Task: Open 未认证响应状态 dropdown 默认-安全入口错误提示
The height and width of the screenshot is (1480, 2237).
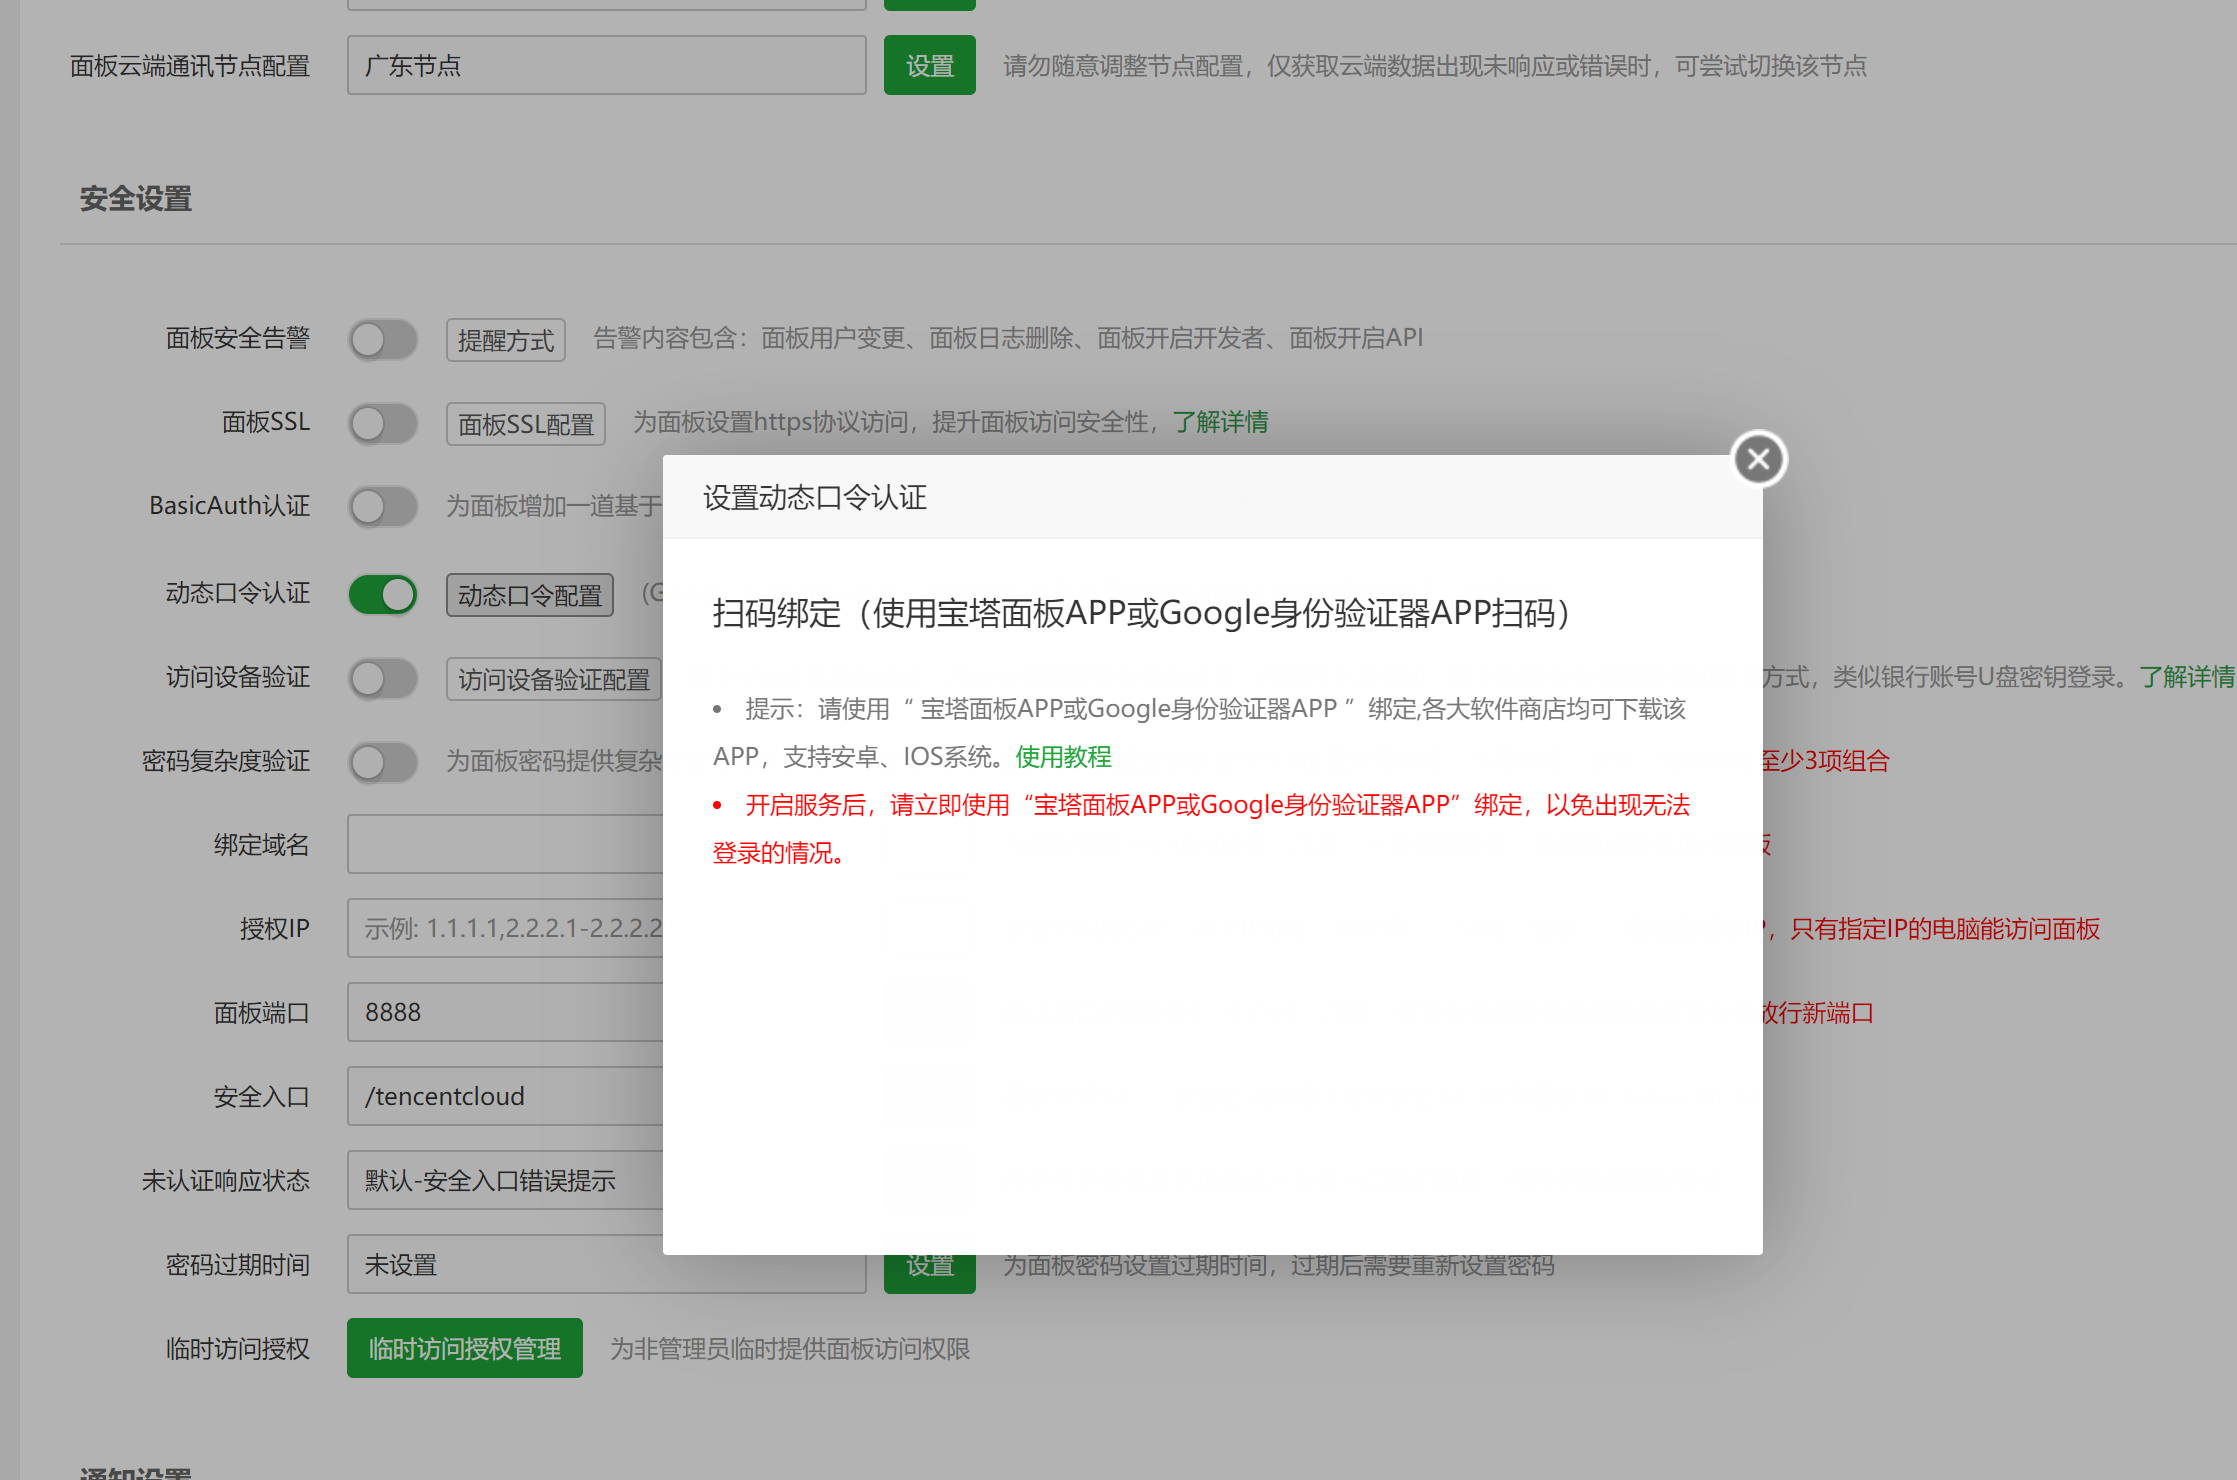Action: pyautogui.click(x=505, y=1180)
